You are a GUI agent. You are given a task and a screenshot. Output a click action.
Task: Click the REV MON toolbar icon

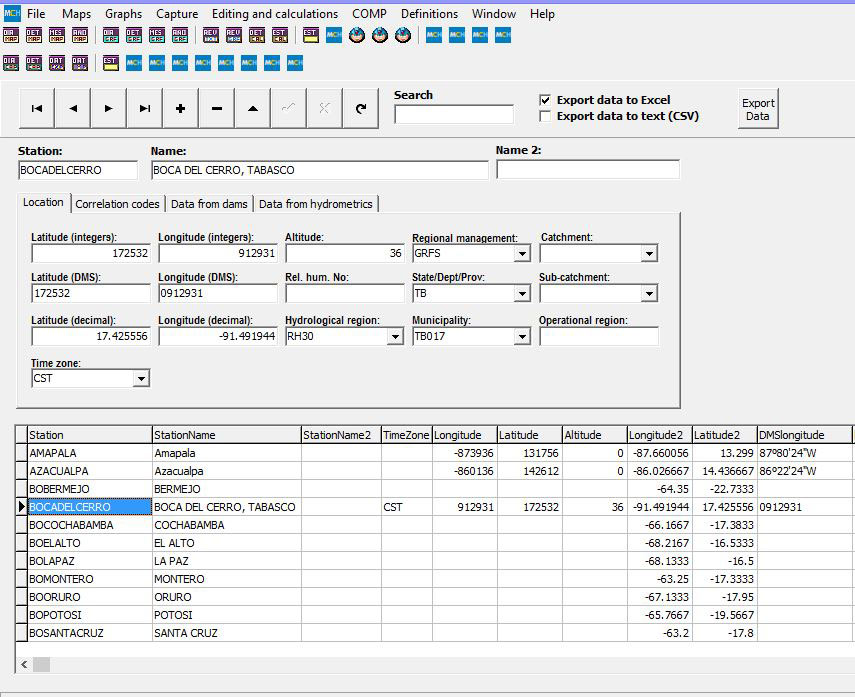[210, 36]
